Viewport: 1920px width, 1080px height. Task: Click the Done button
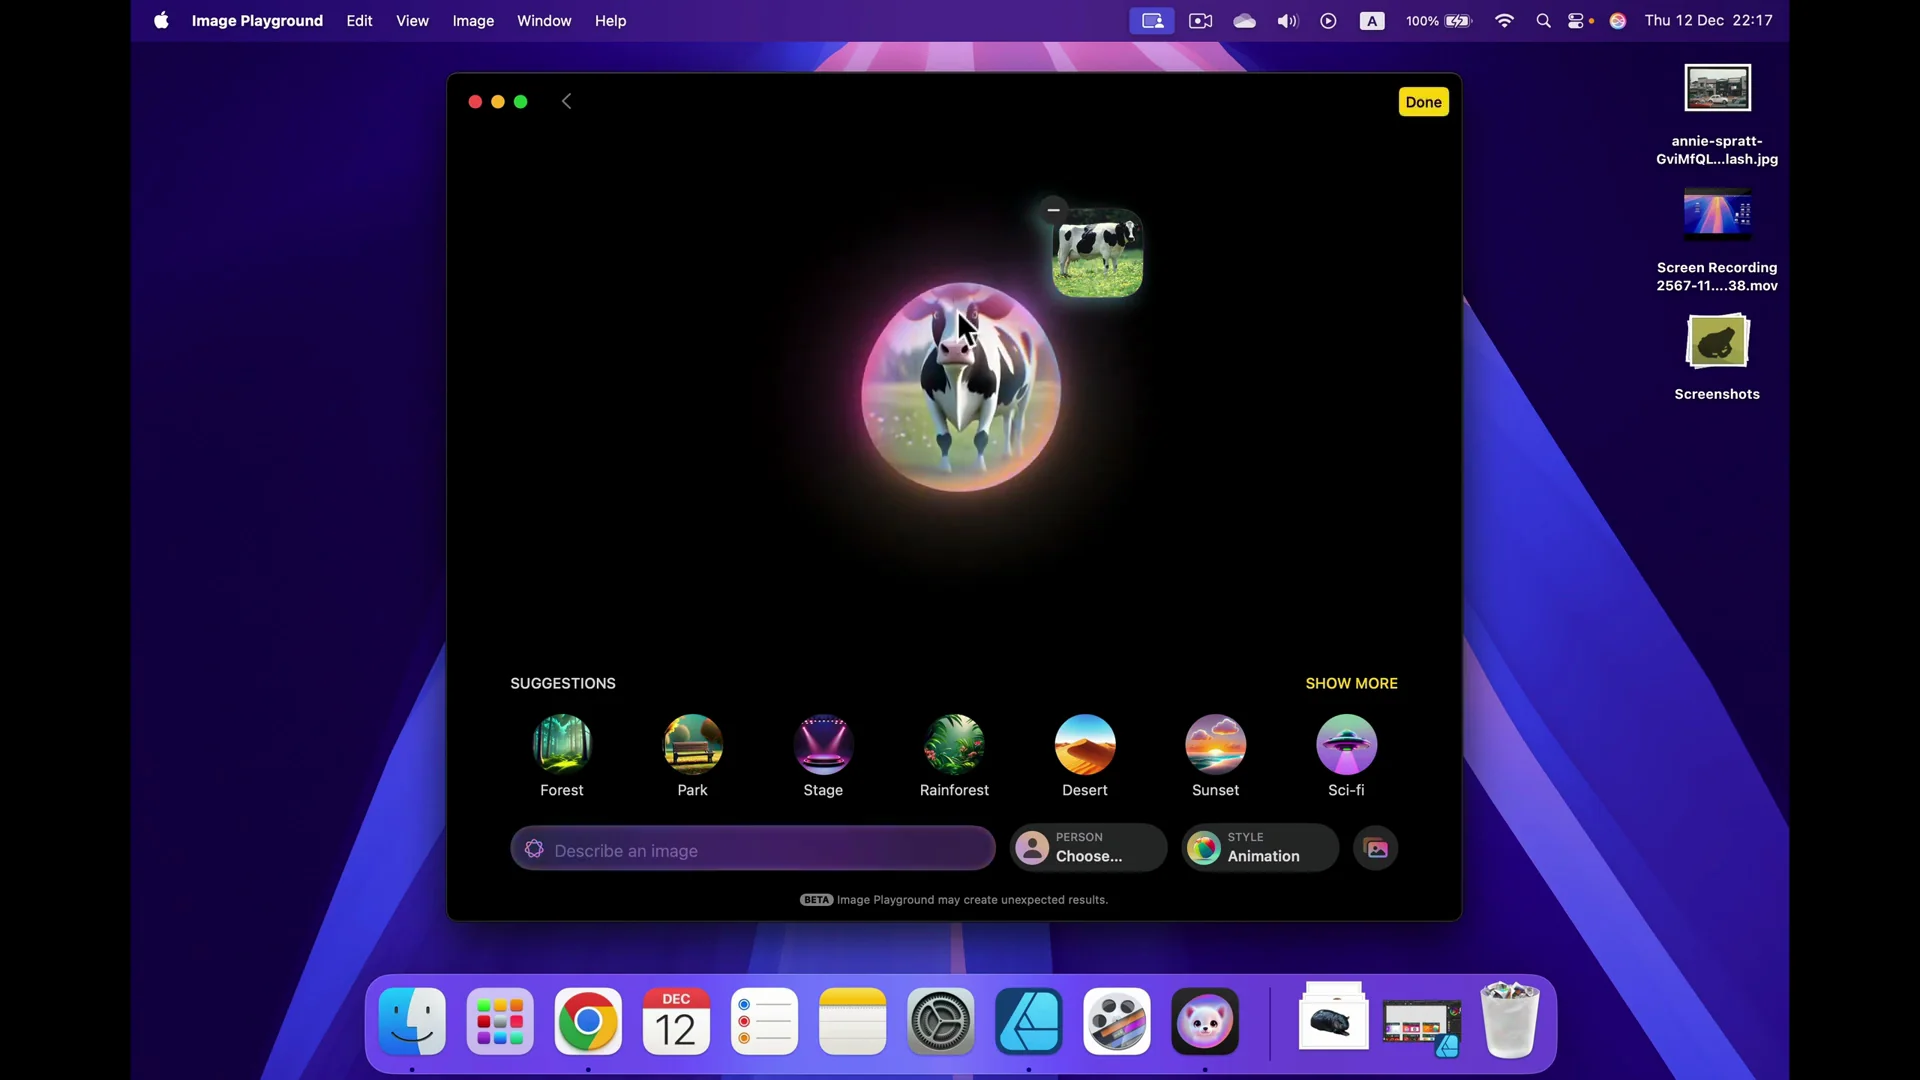coord(1422,101)
